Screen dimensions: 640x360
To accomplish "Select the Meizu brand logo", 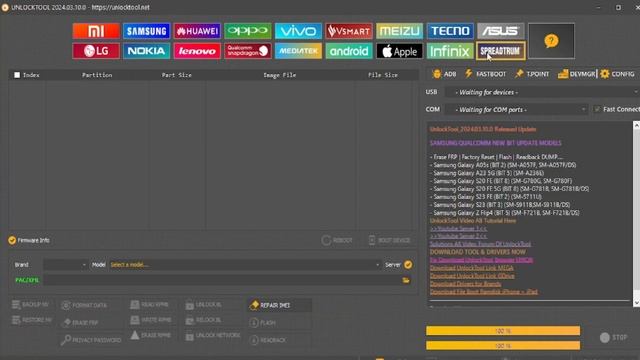I will tap(400, 31).
